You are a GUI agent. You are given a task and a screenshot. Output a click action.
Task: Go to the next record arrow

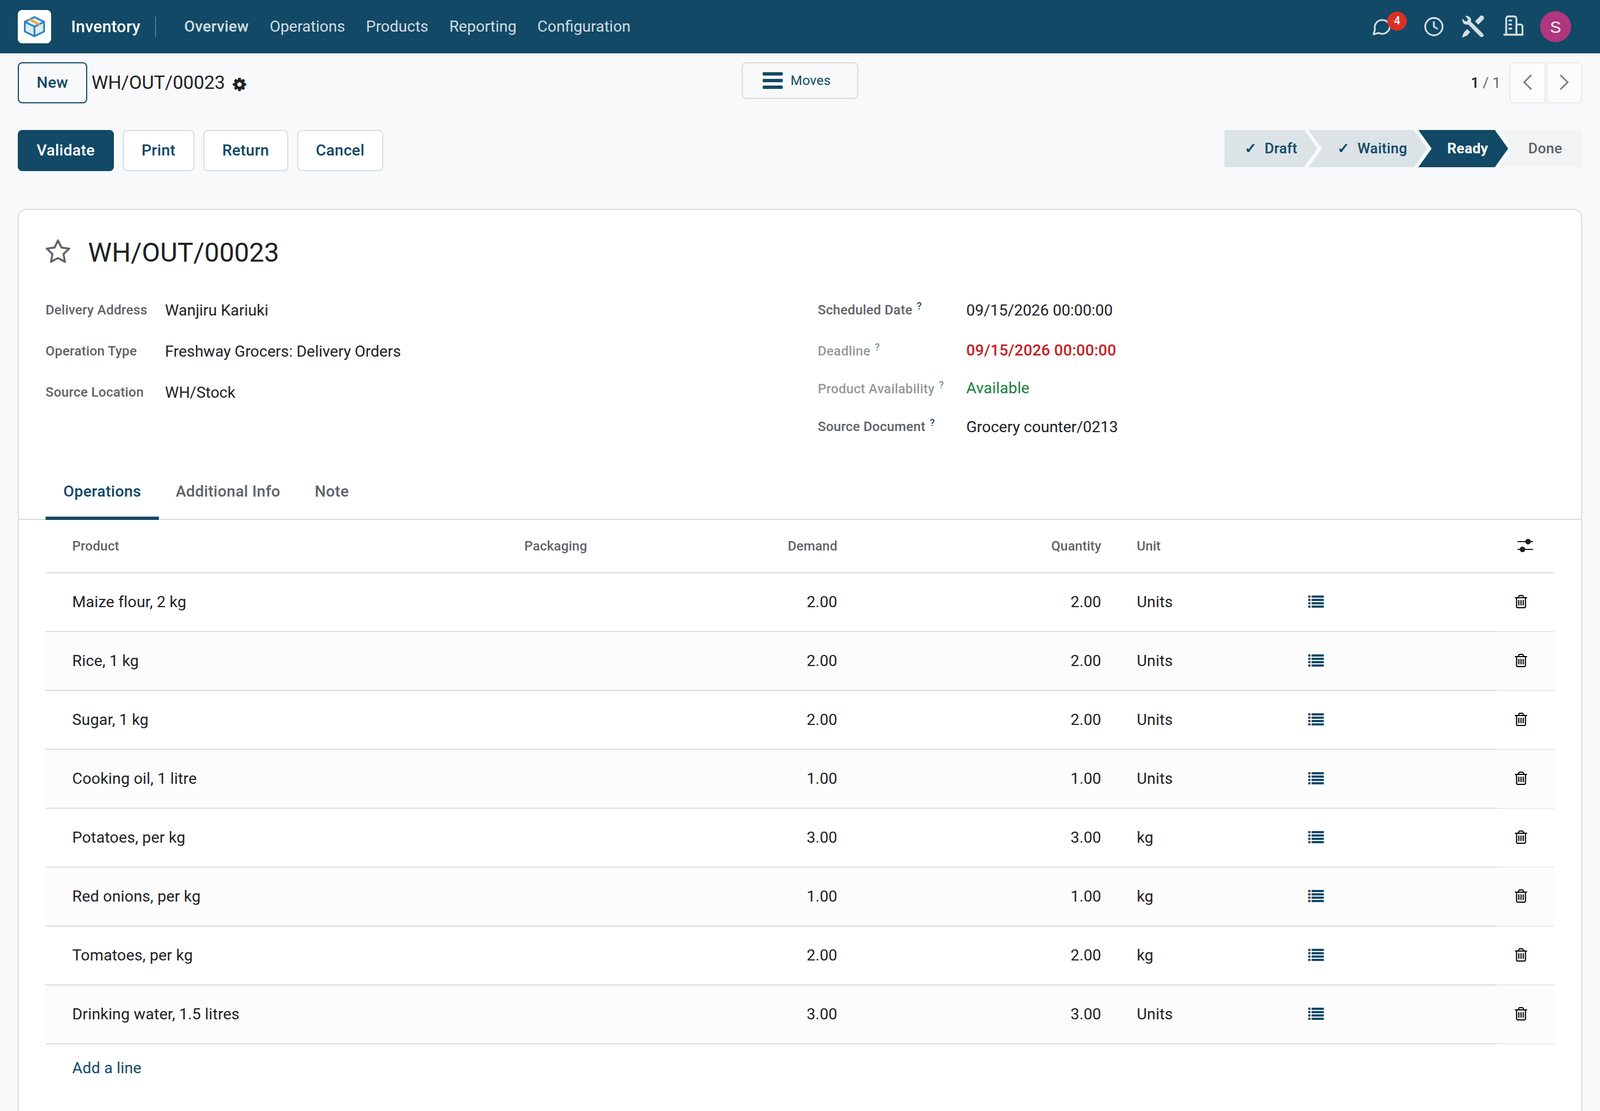click(x=1564, y=83)
